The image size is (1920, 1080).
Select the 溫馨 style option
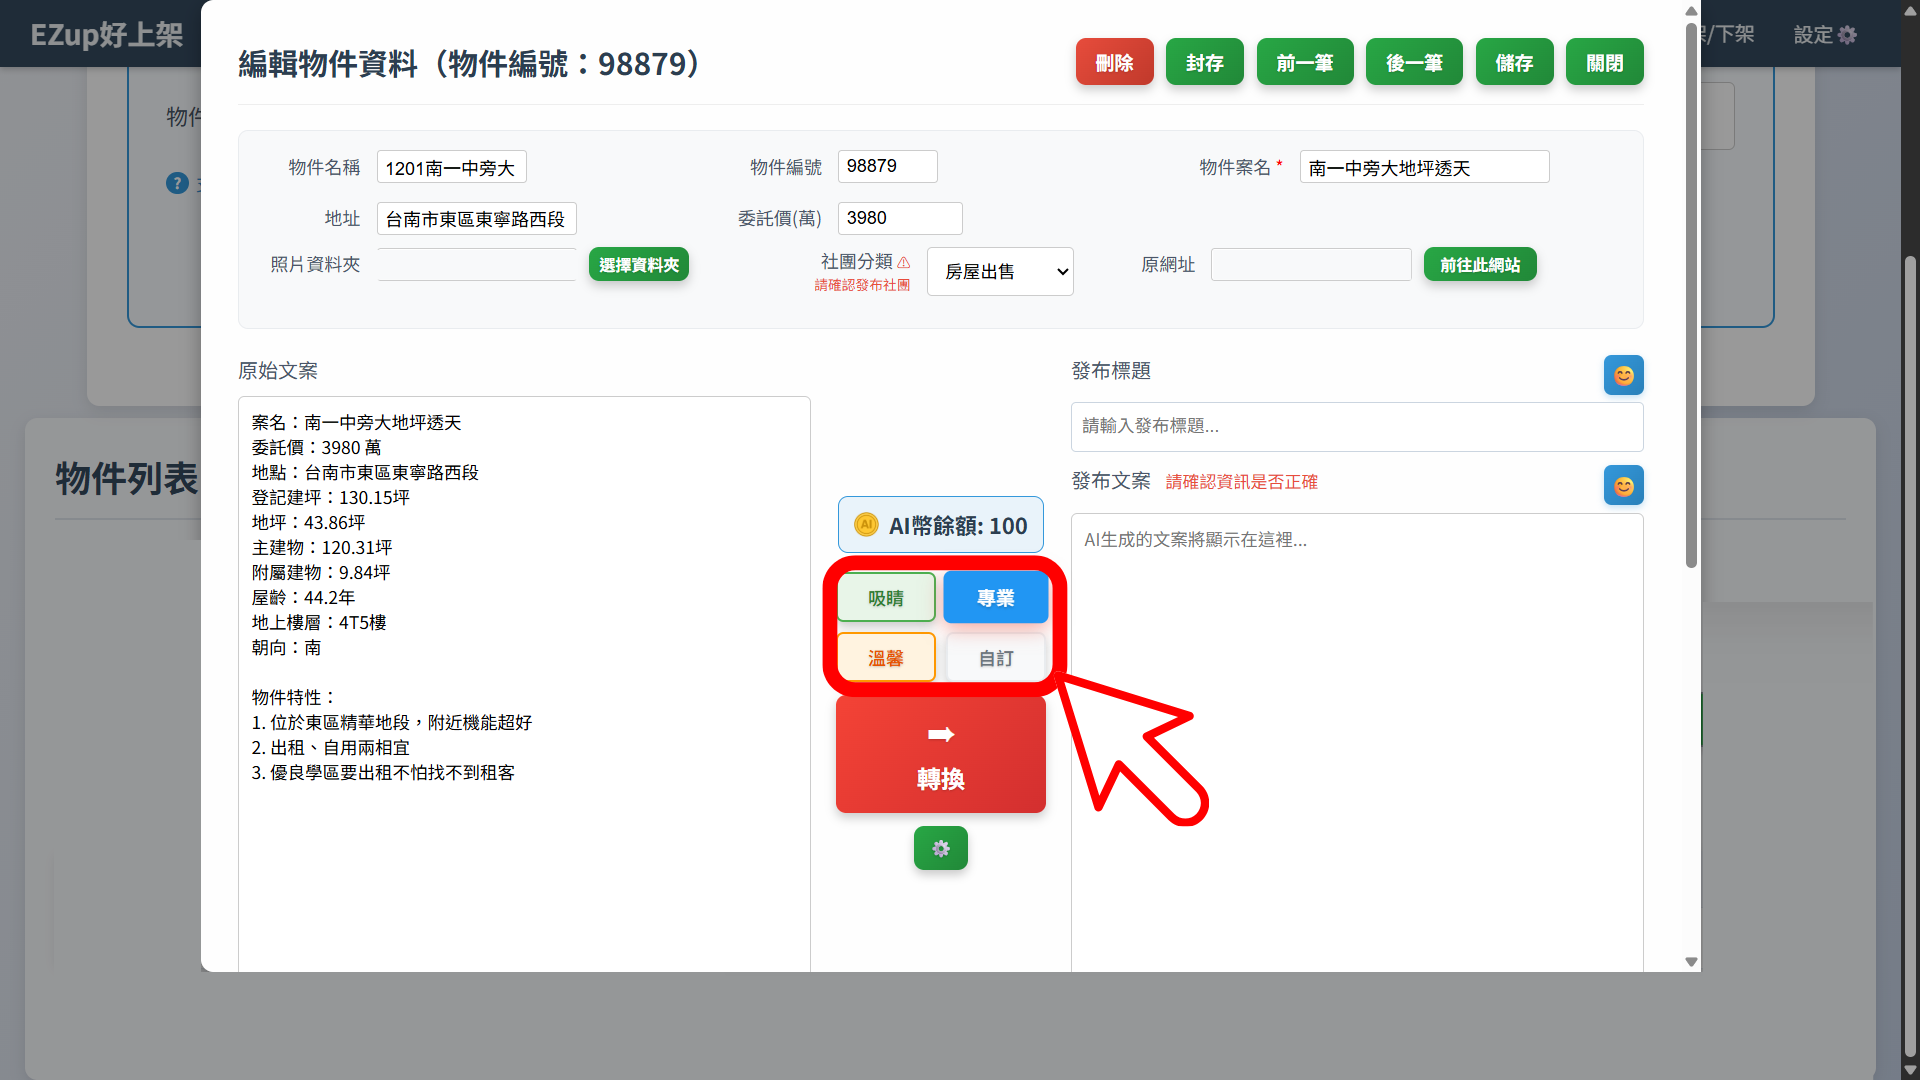coord(886,658)
